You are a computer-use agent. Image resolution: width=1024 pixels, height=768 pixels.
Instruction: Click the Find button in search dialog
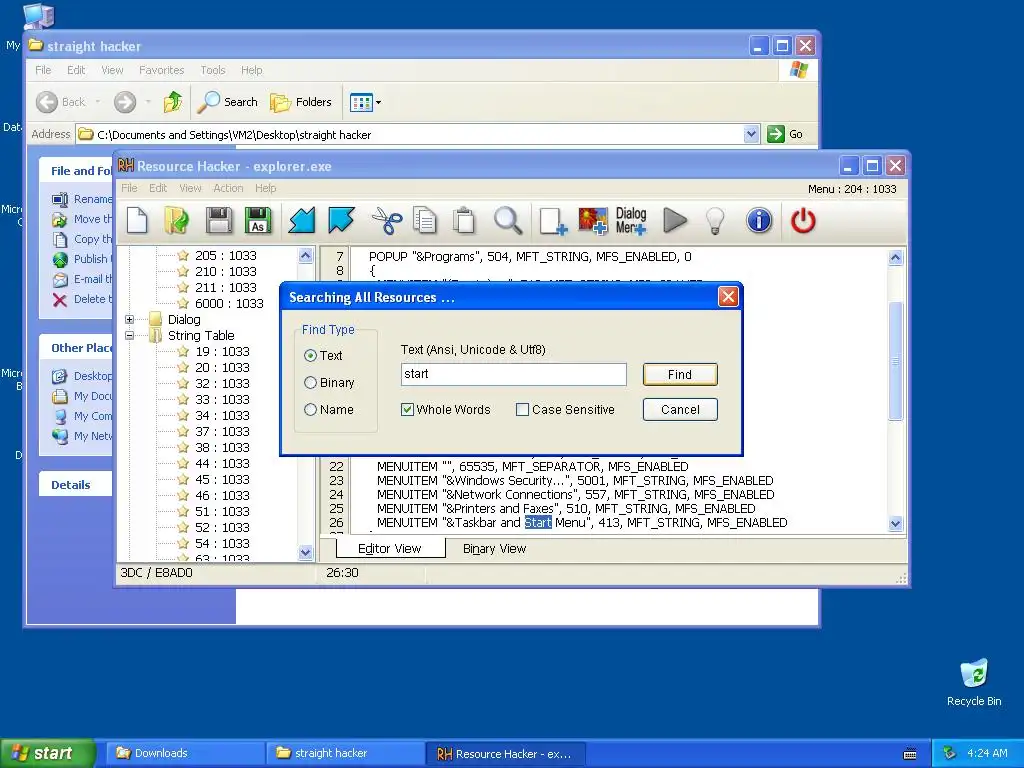coord(680,374)
